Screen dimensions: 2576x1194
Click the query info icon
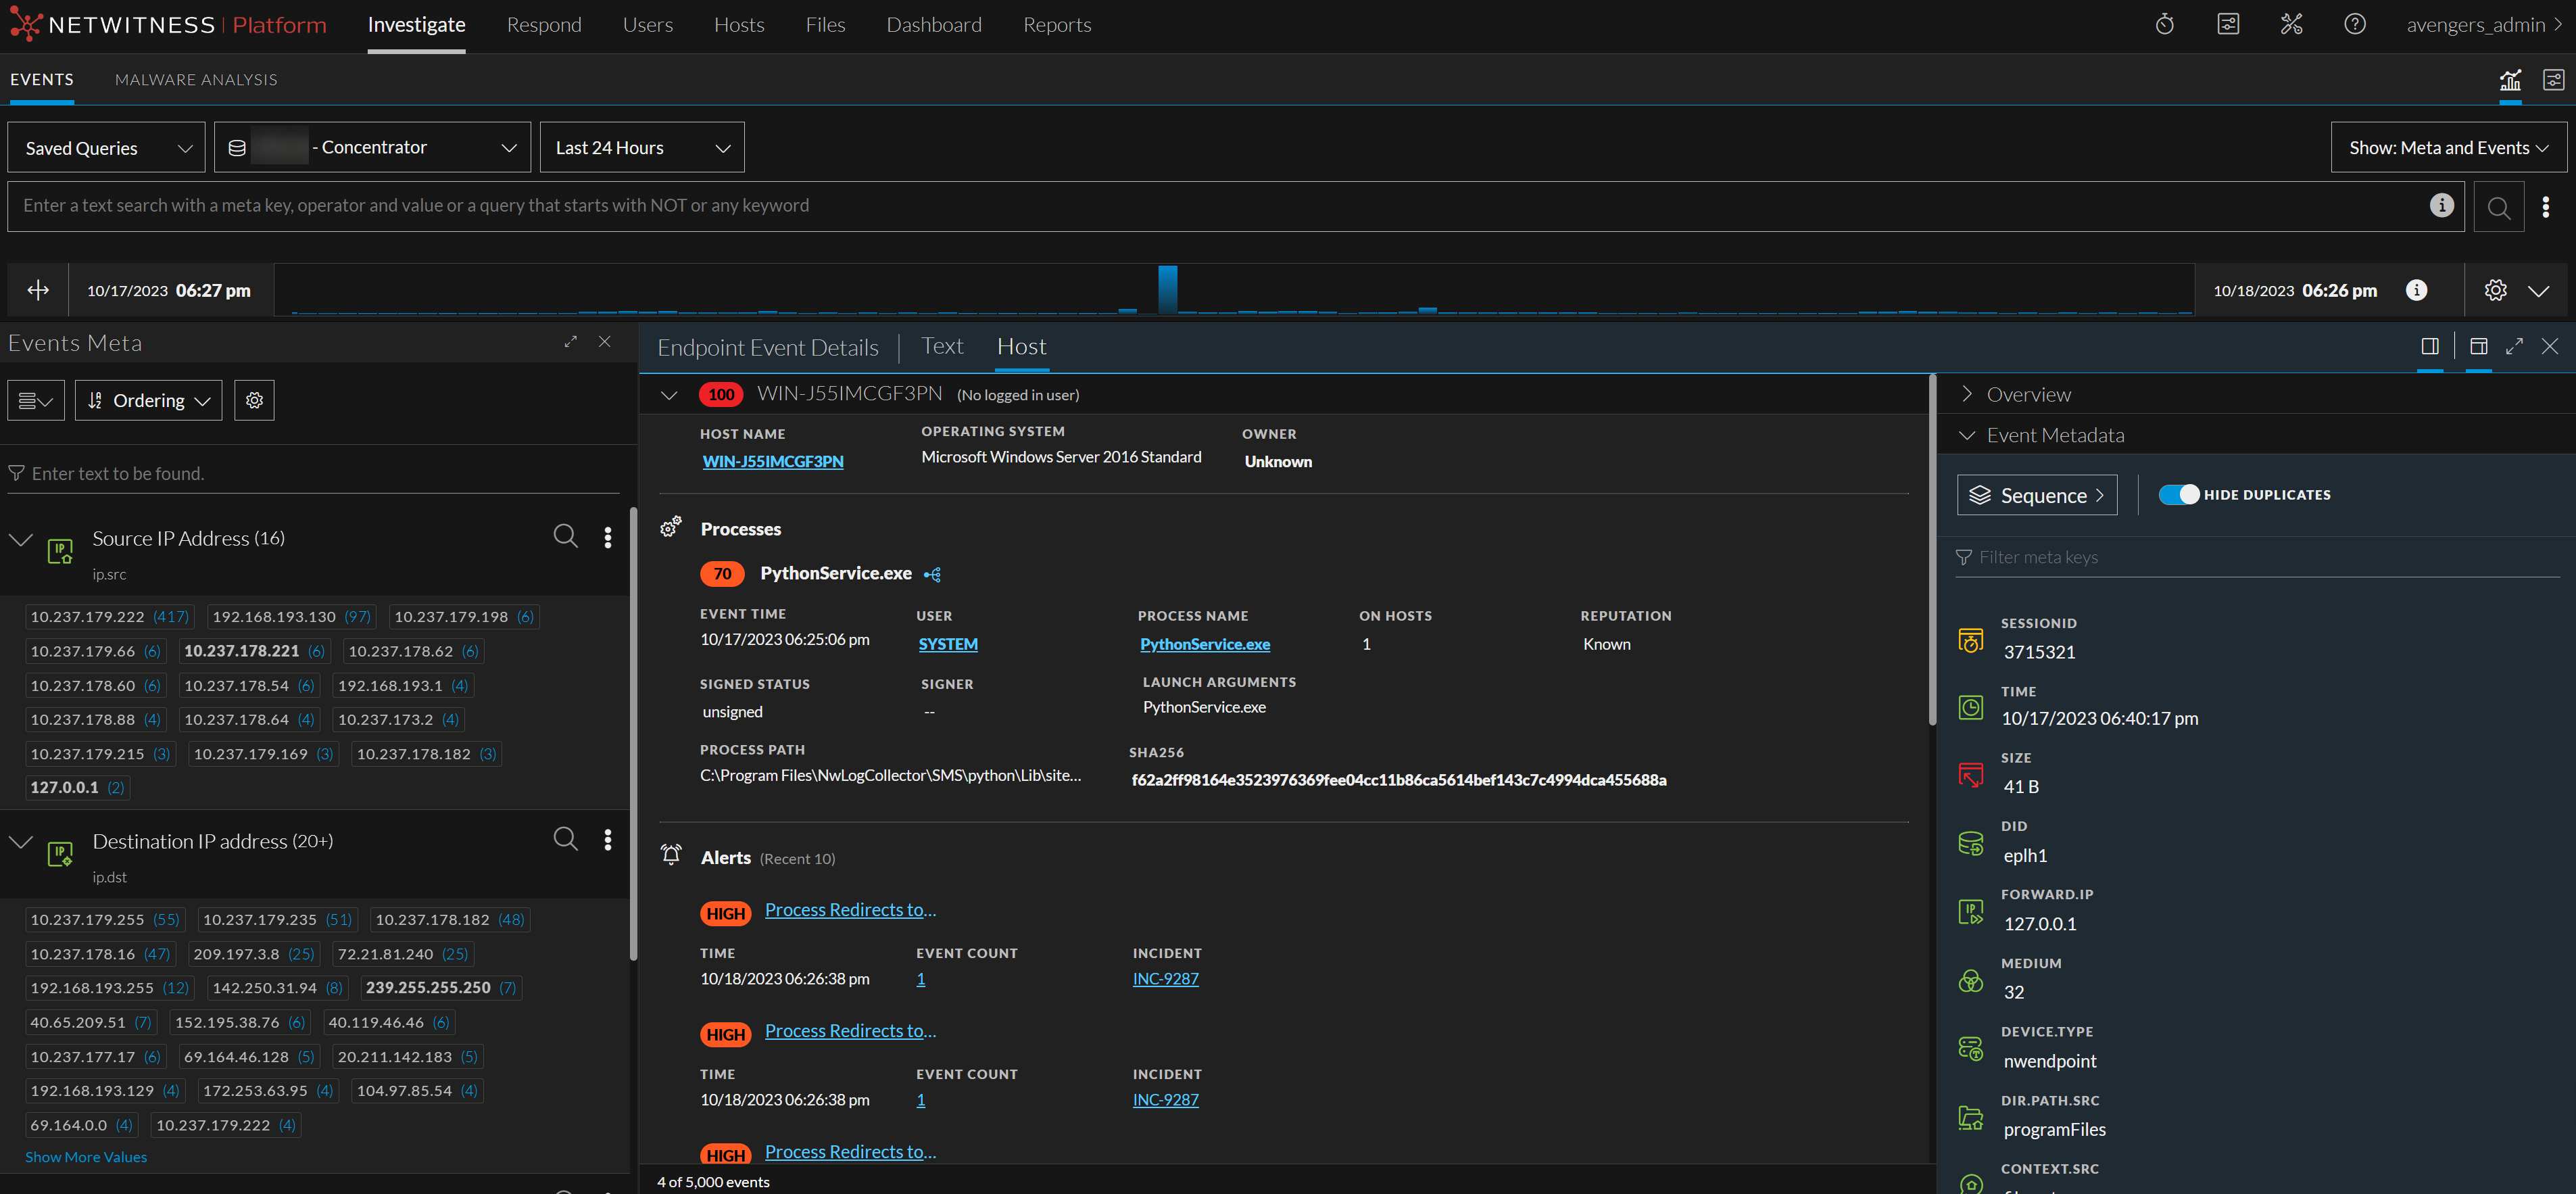2441,205
